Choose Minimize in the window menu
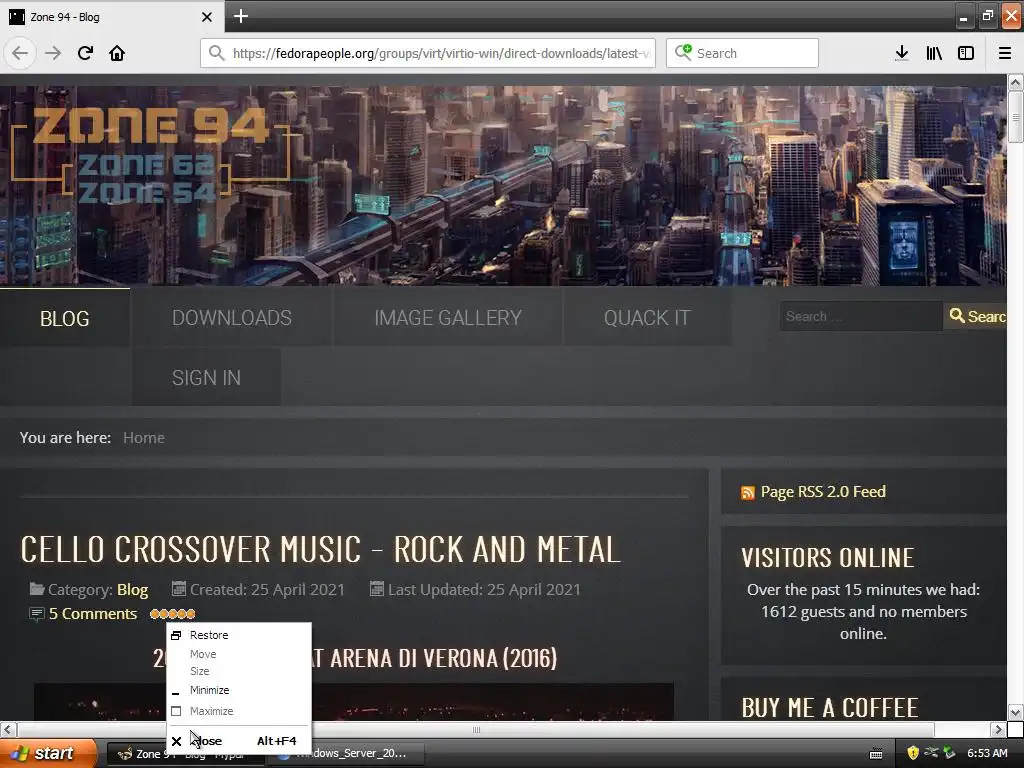 pos(239,690)
